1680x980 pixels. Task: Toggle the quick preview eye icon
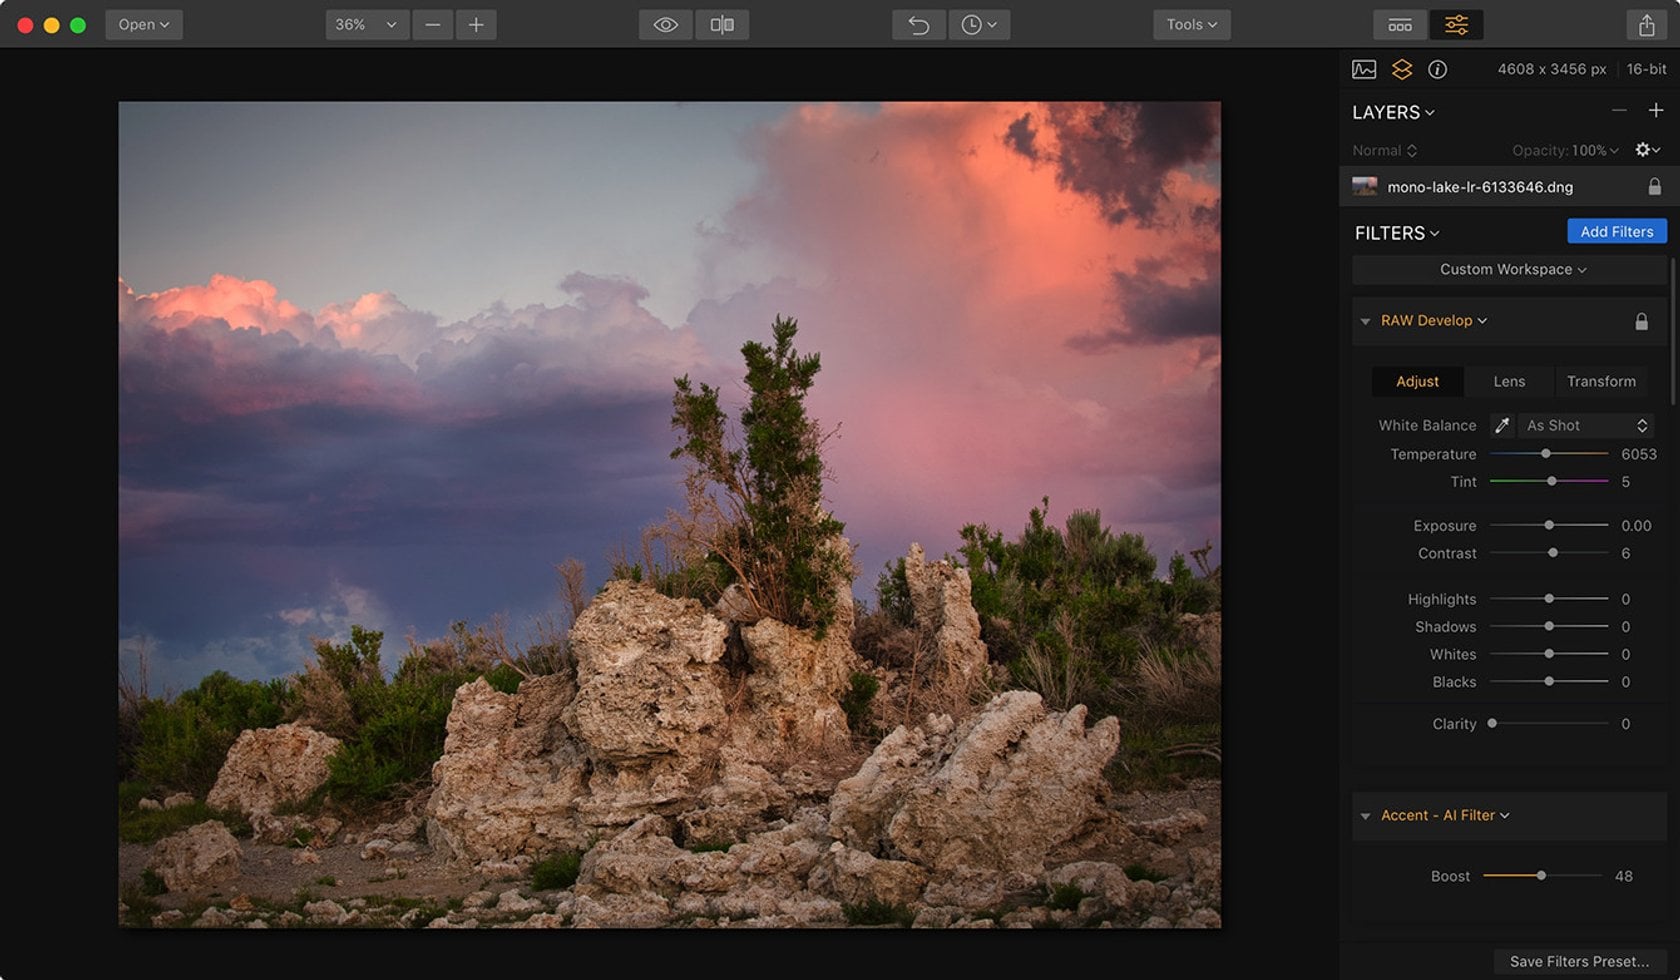665,24
